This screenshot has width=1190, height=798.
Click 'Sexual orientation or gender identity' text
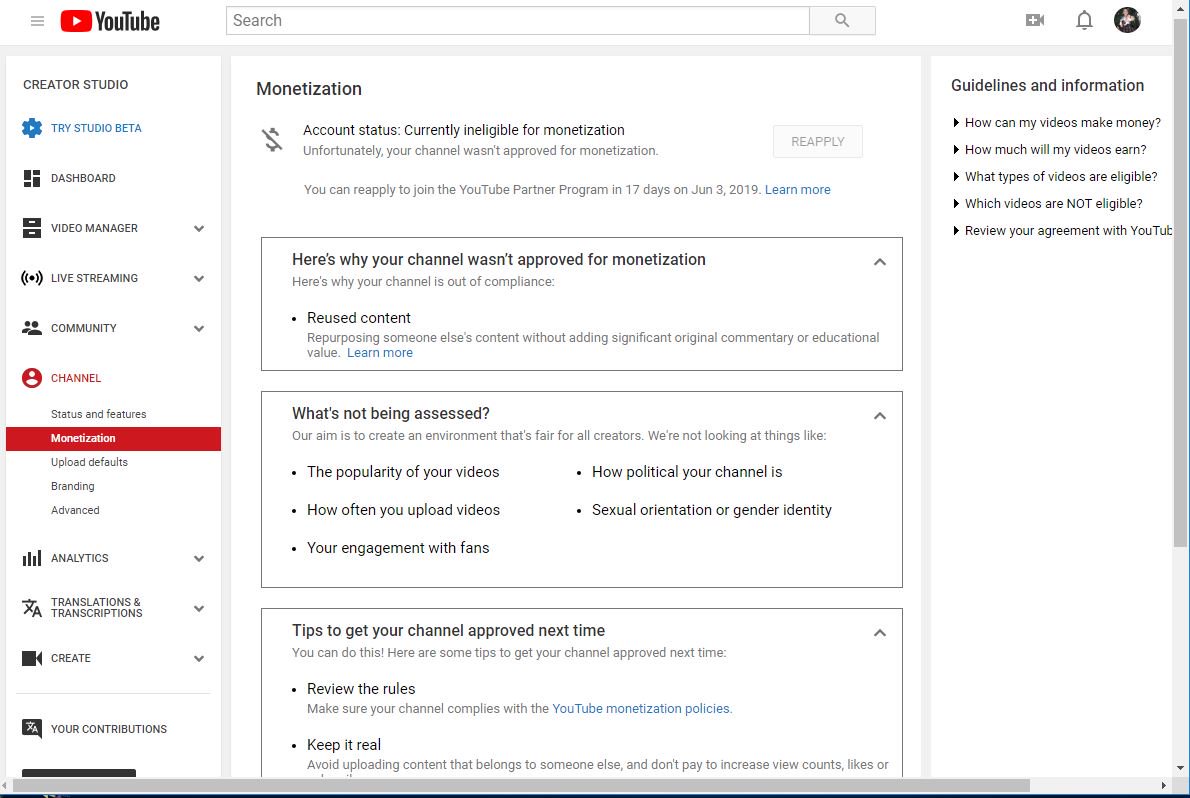click(712, 510)
